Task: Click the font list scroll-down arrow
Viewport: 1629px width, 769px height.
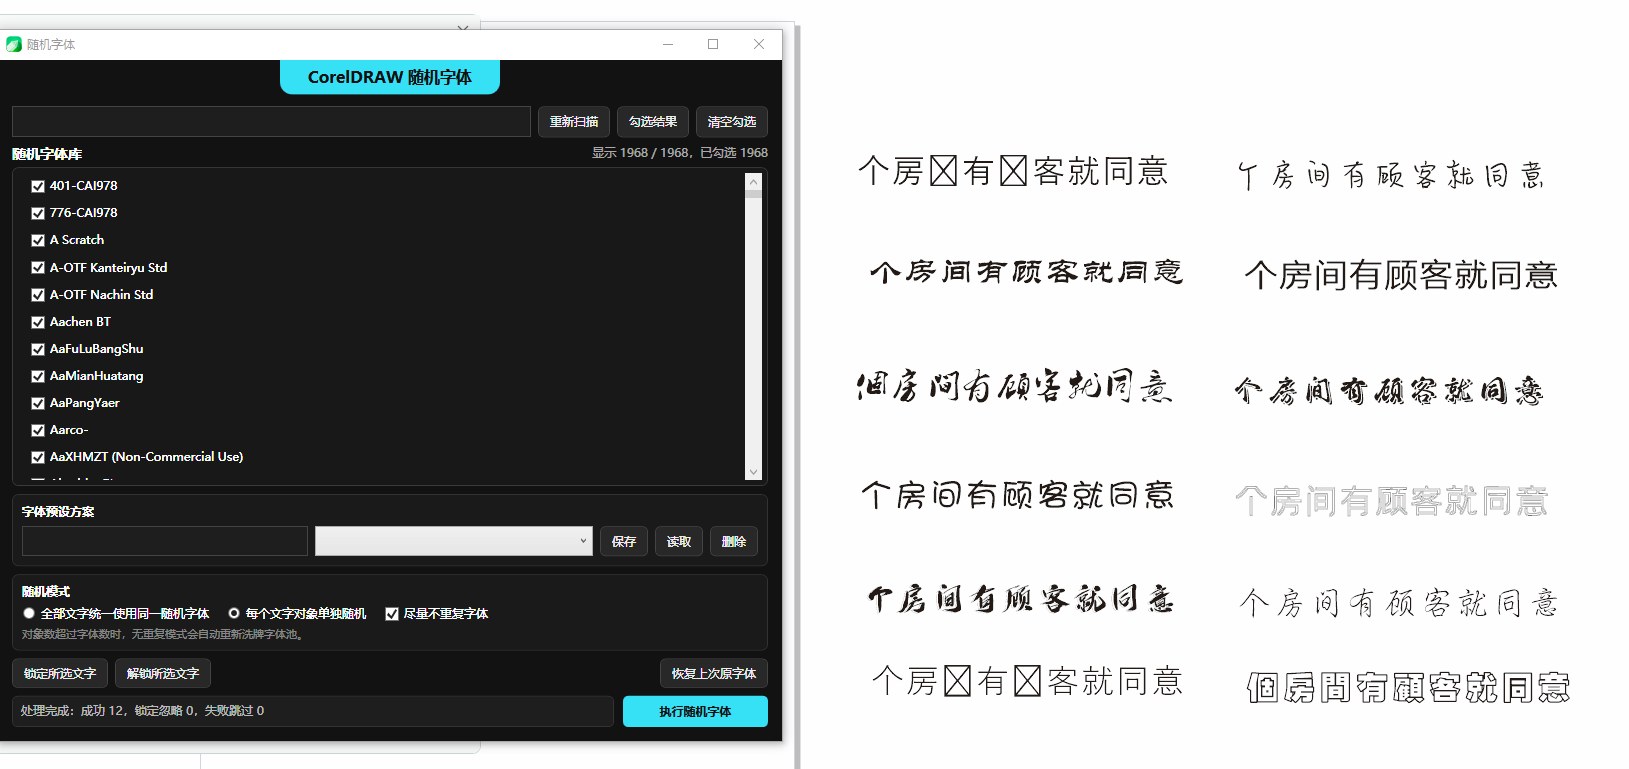Action: coord(754,472)
